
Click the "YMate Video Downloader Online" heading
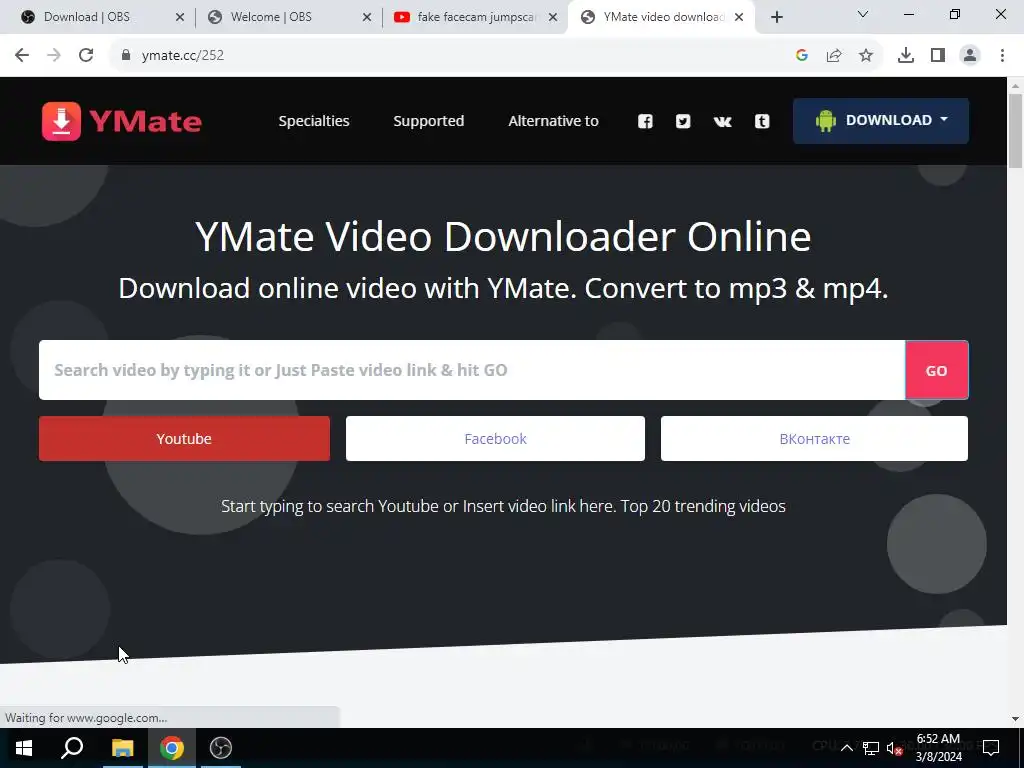coord(503,236)
